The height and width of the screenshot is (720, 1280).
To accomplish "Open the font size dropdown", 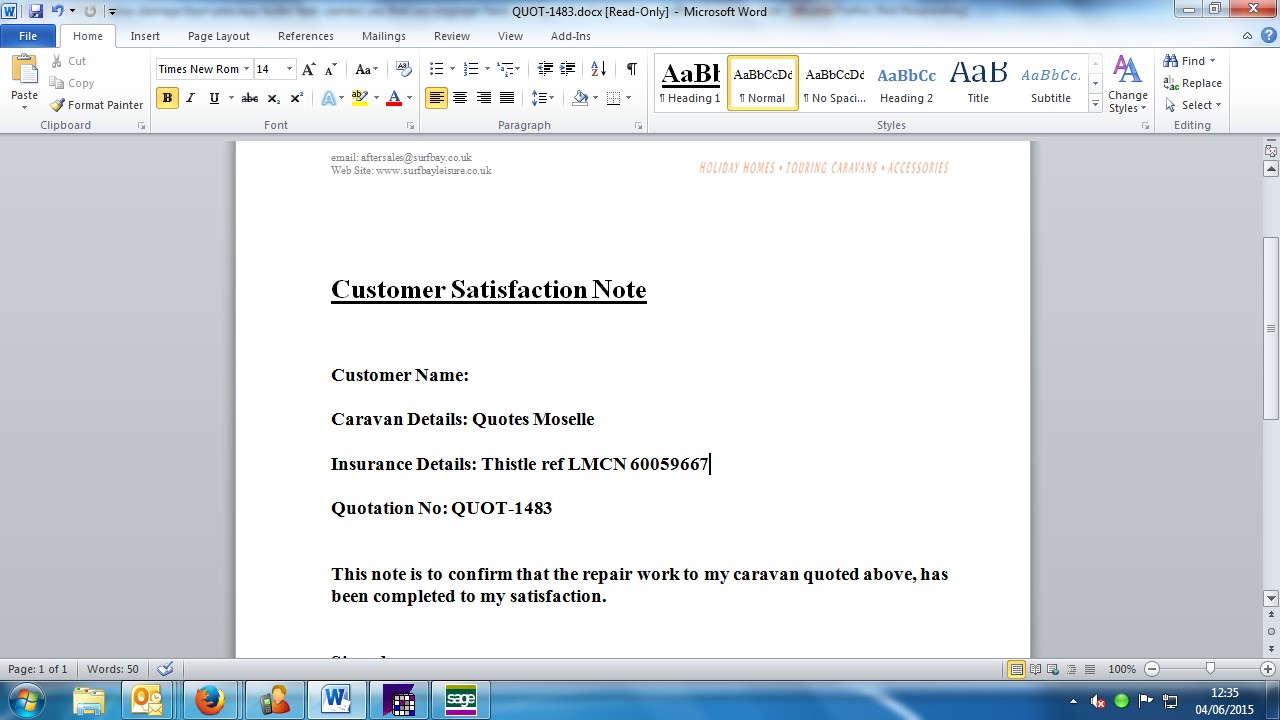I will pos(290,69).
